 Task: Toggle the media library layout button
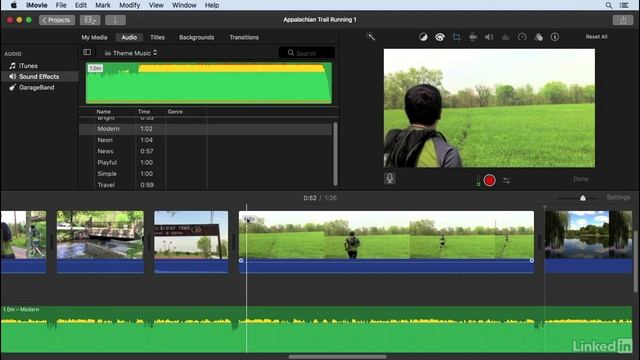90,20
